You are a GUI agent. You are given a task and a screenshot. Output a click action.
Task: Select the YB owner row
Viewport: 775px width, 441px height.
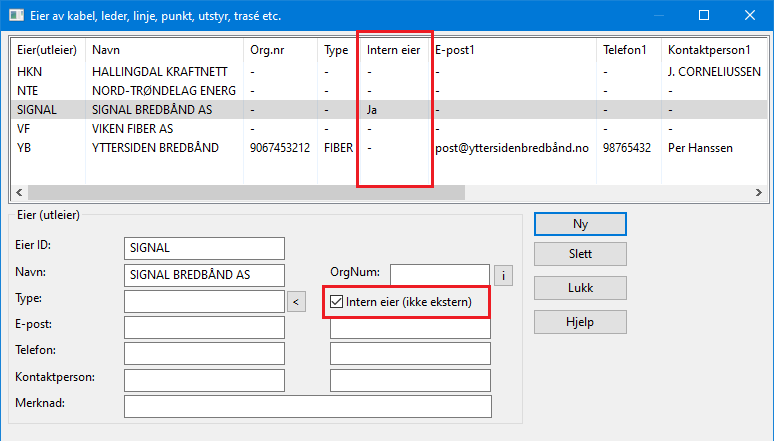tap(389, 148)
